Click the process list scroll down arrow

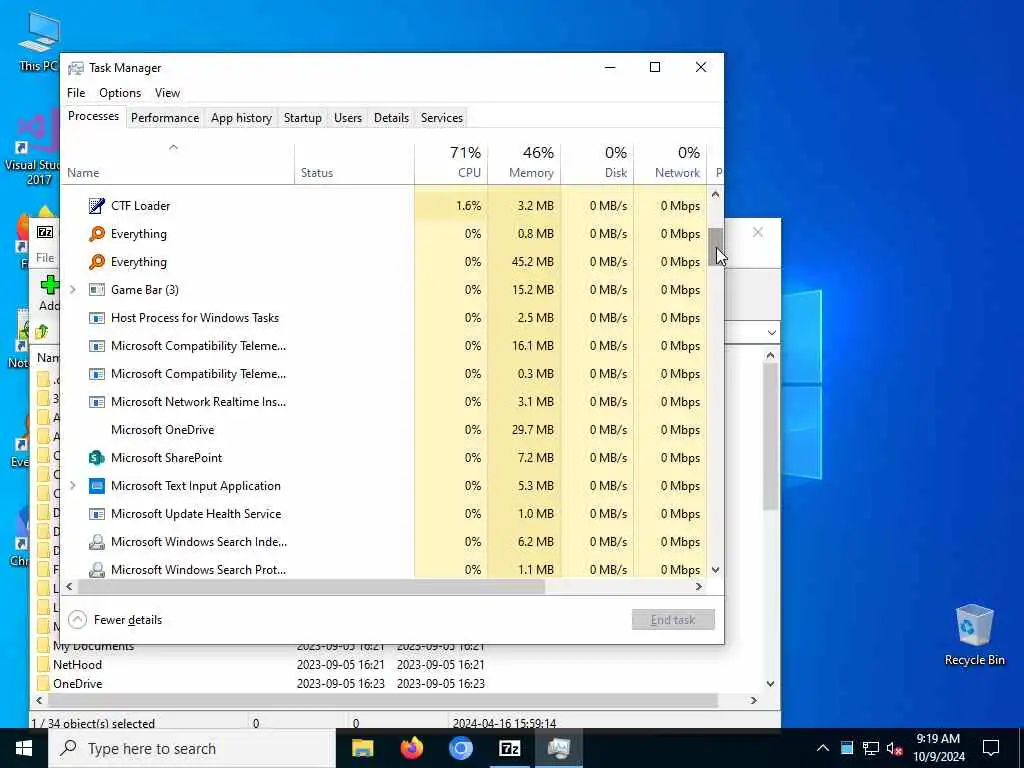point(715,570)
